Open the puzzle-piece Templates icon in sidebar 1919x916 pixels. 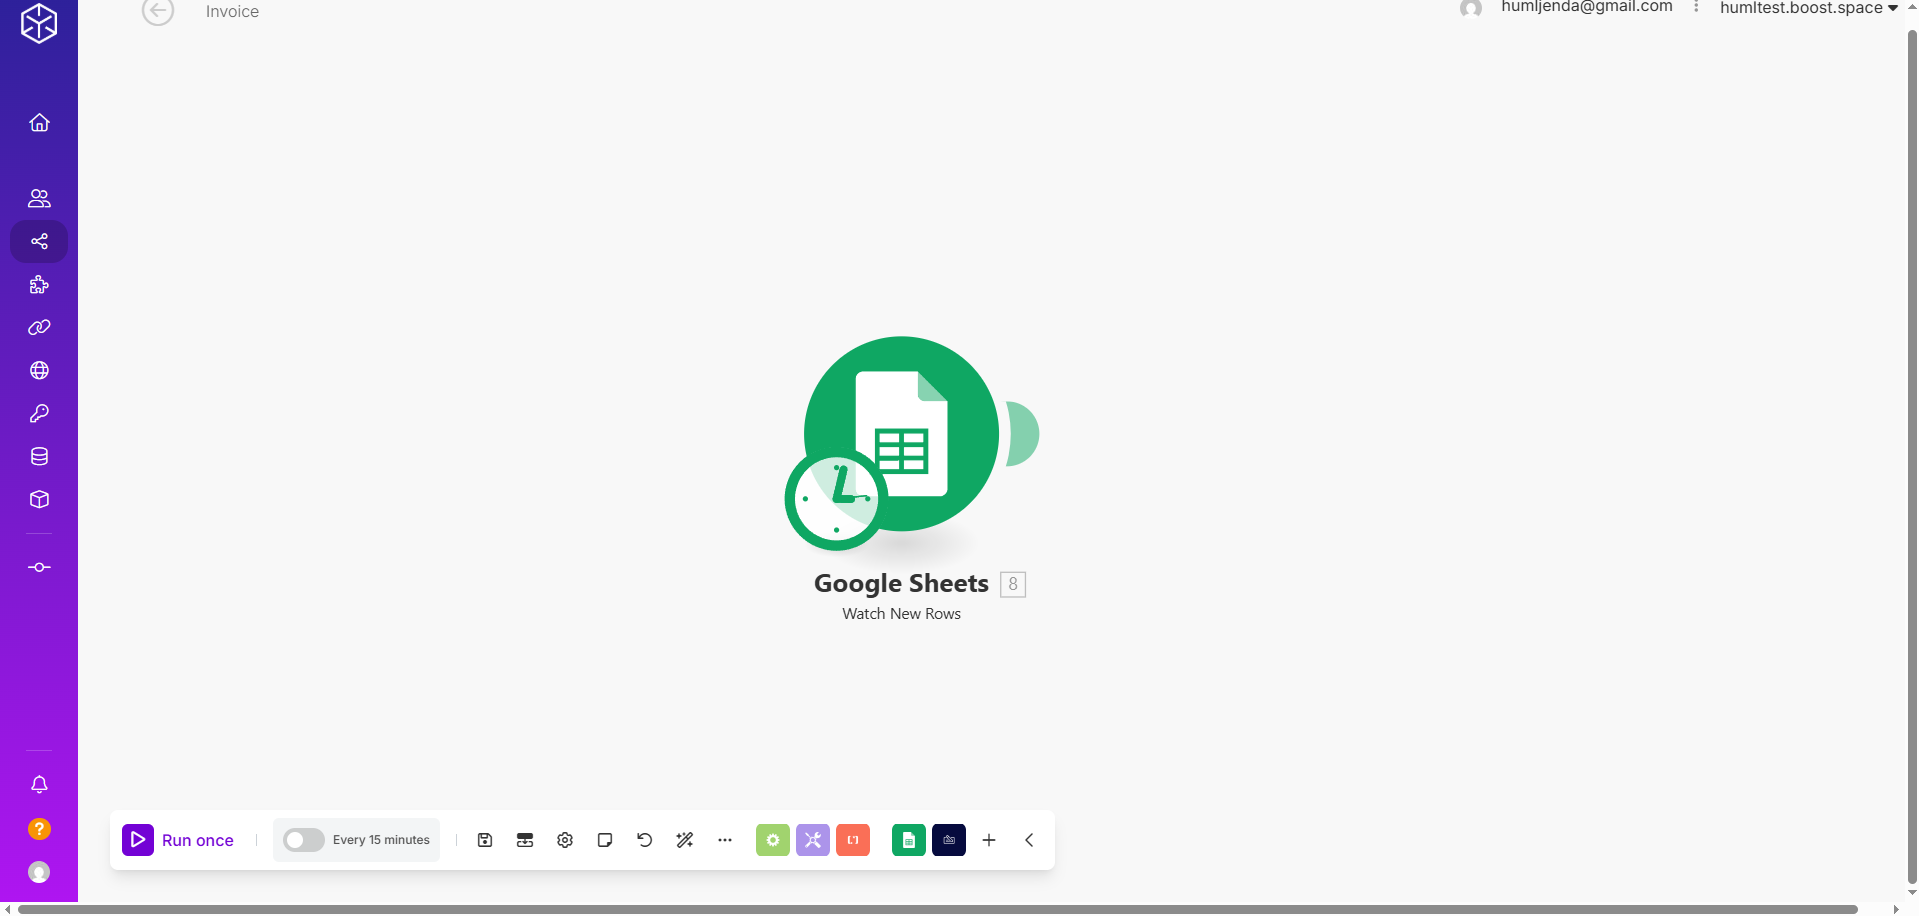pos(39,285)
